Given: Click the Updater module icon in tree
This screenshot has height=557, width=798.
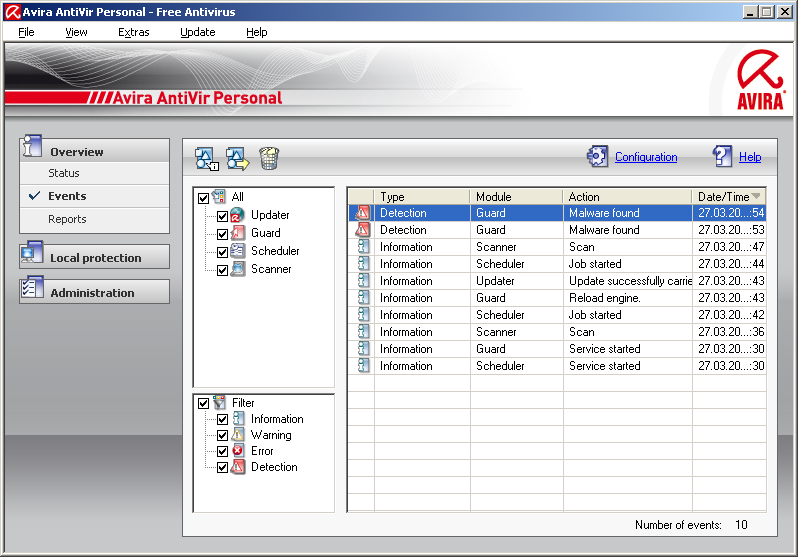Looking at the screenshot, I should point(237,215).
